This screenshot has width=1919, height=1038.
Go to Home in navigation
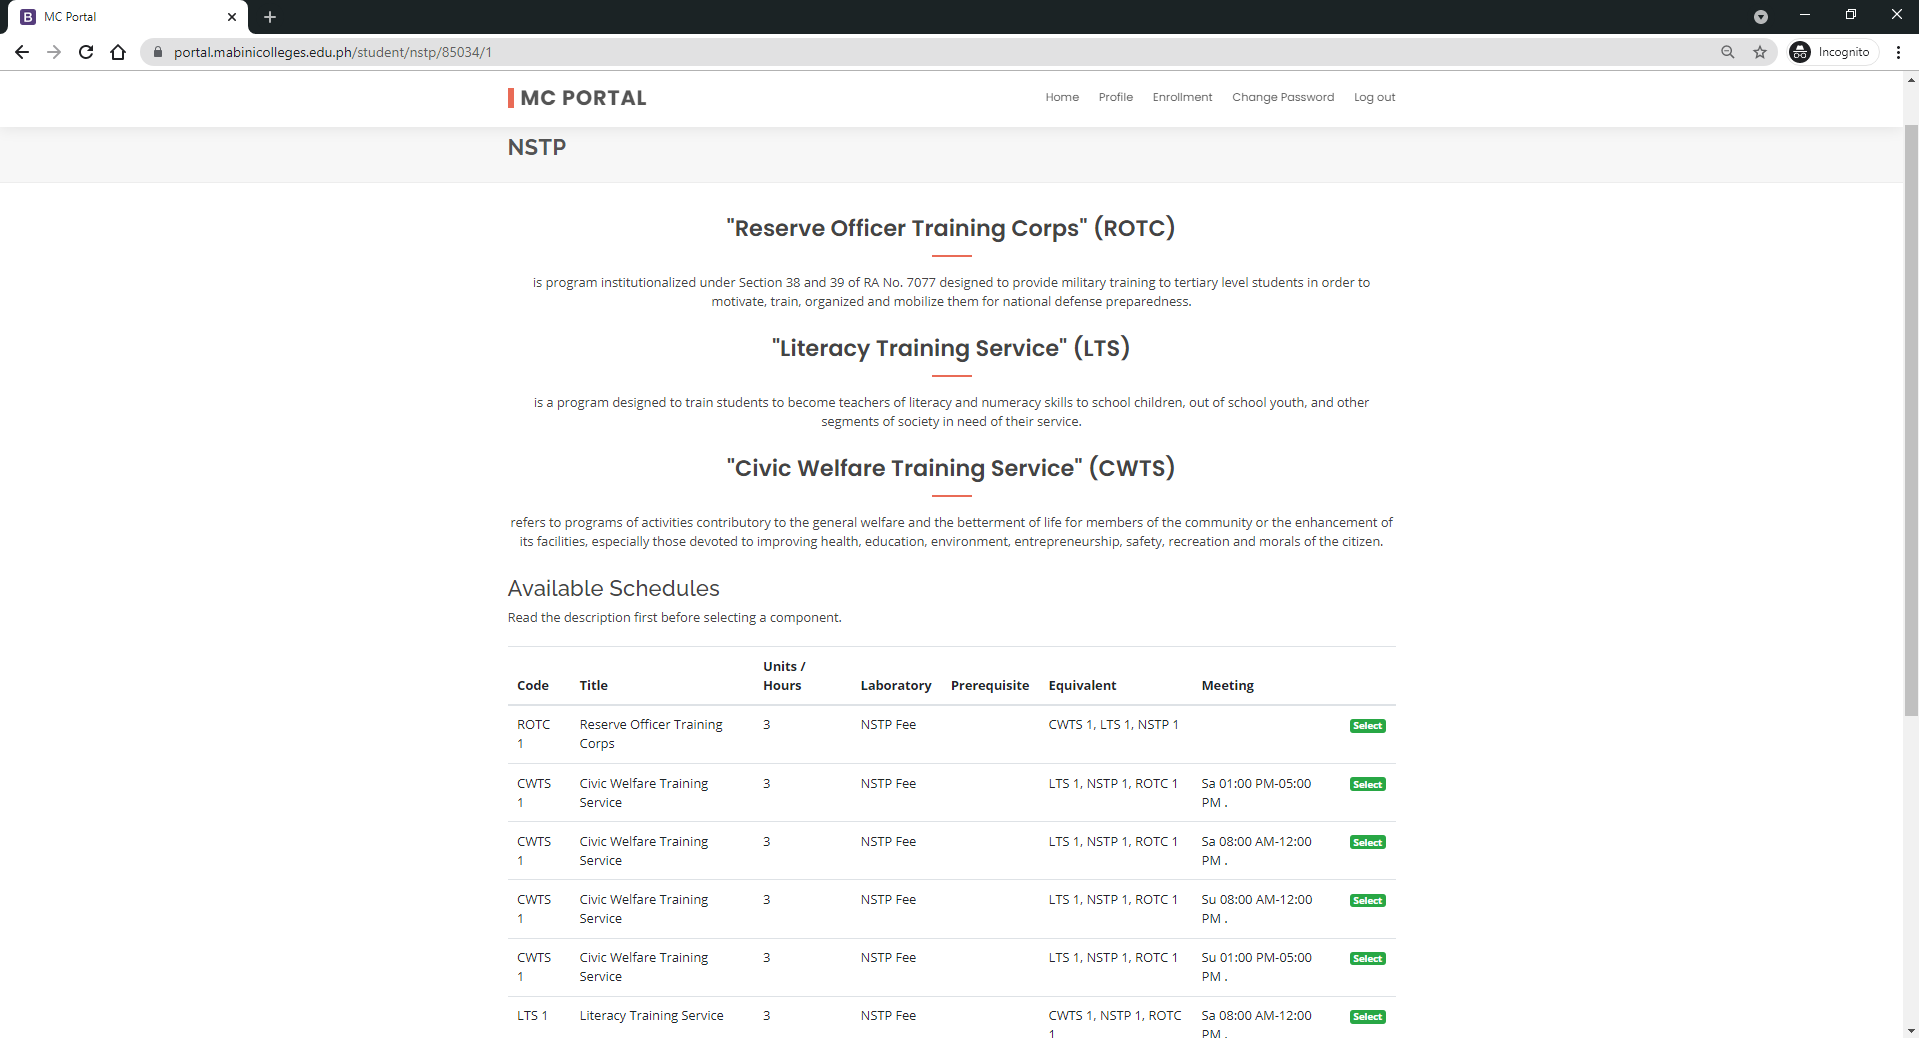point(1062,97)
